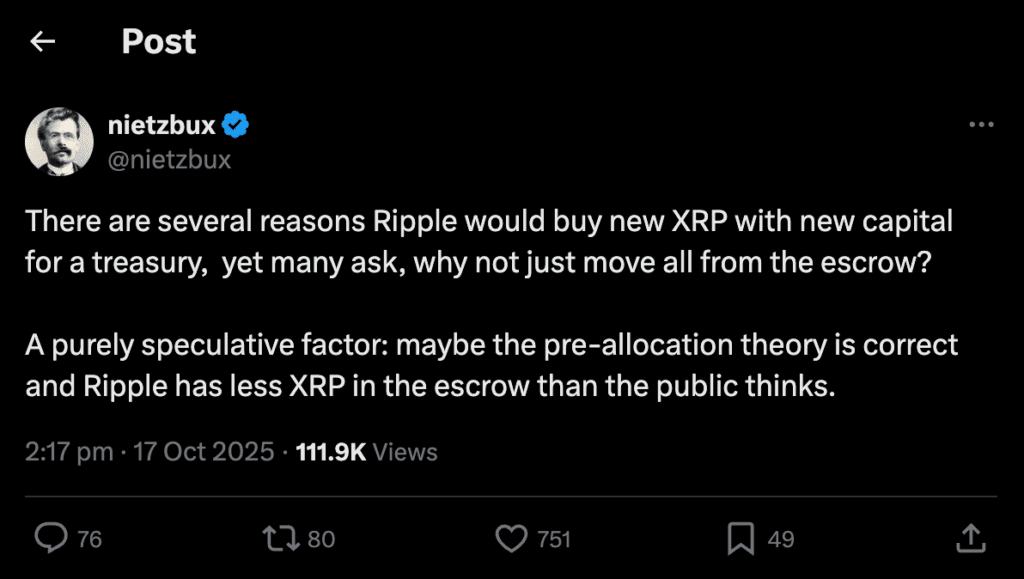Open the nietzbux display name link
Screen dimensions: 1024x579
[161, 126]
